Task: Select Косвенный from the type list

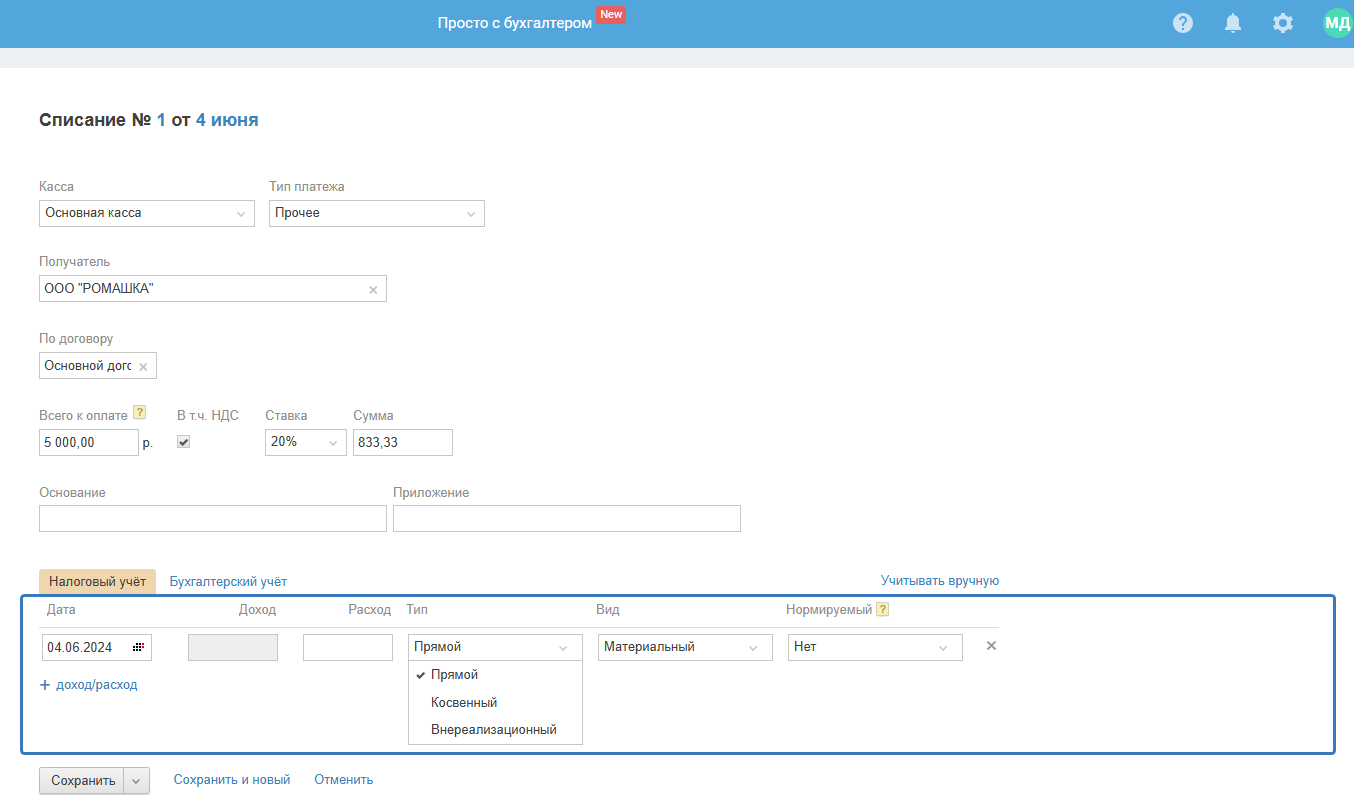Action: click(464, 703)
